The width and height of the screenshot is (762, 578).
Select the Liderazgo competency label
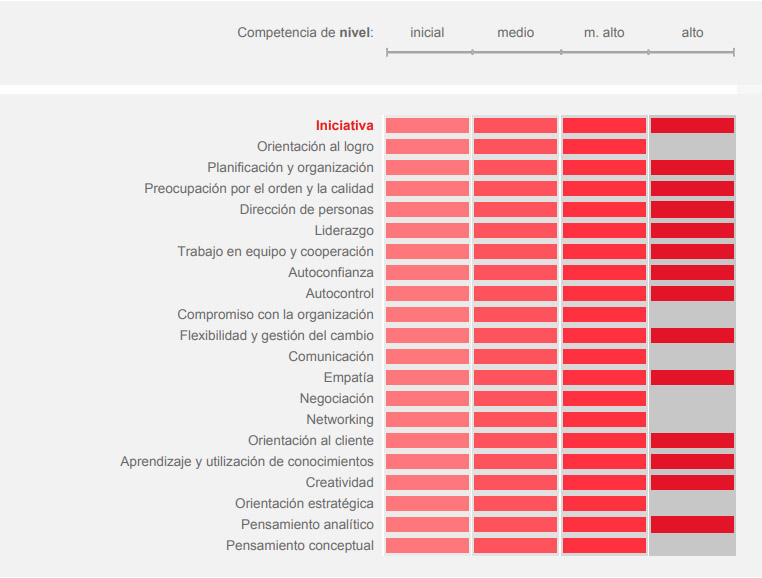point(344,231)
